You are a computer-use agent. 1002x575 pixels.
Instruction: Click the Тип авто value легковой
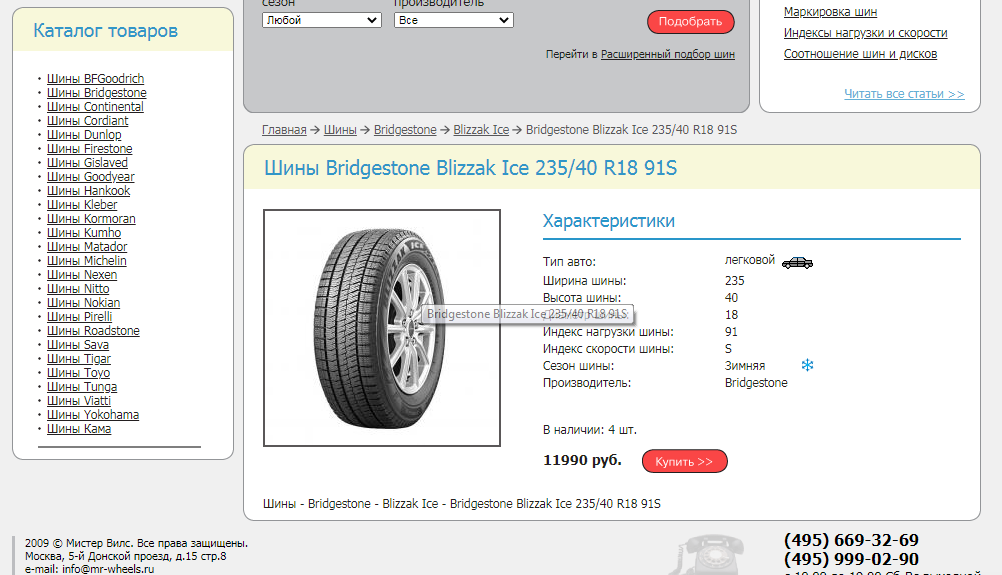(x=750, y=260)
